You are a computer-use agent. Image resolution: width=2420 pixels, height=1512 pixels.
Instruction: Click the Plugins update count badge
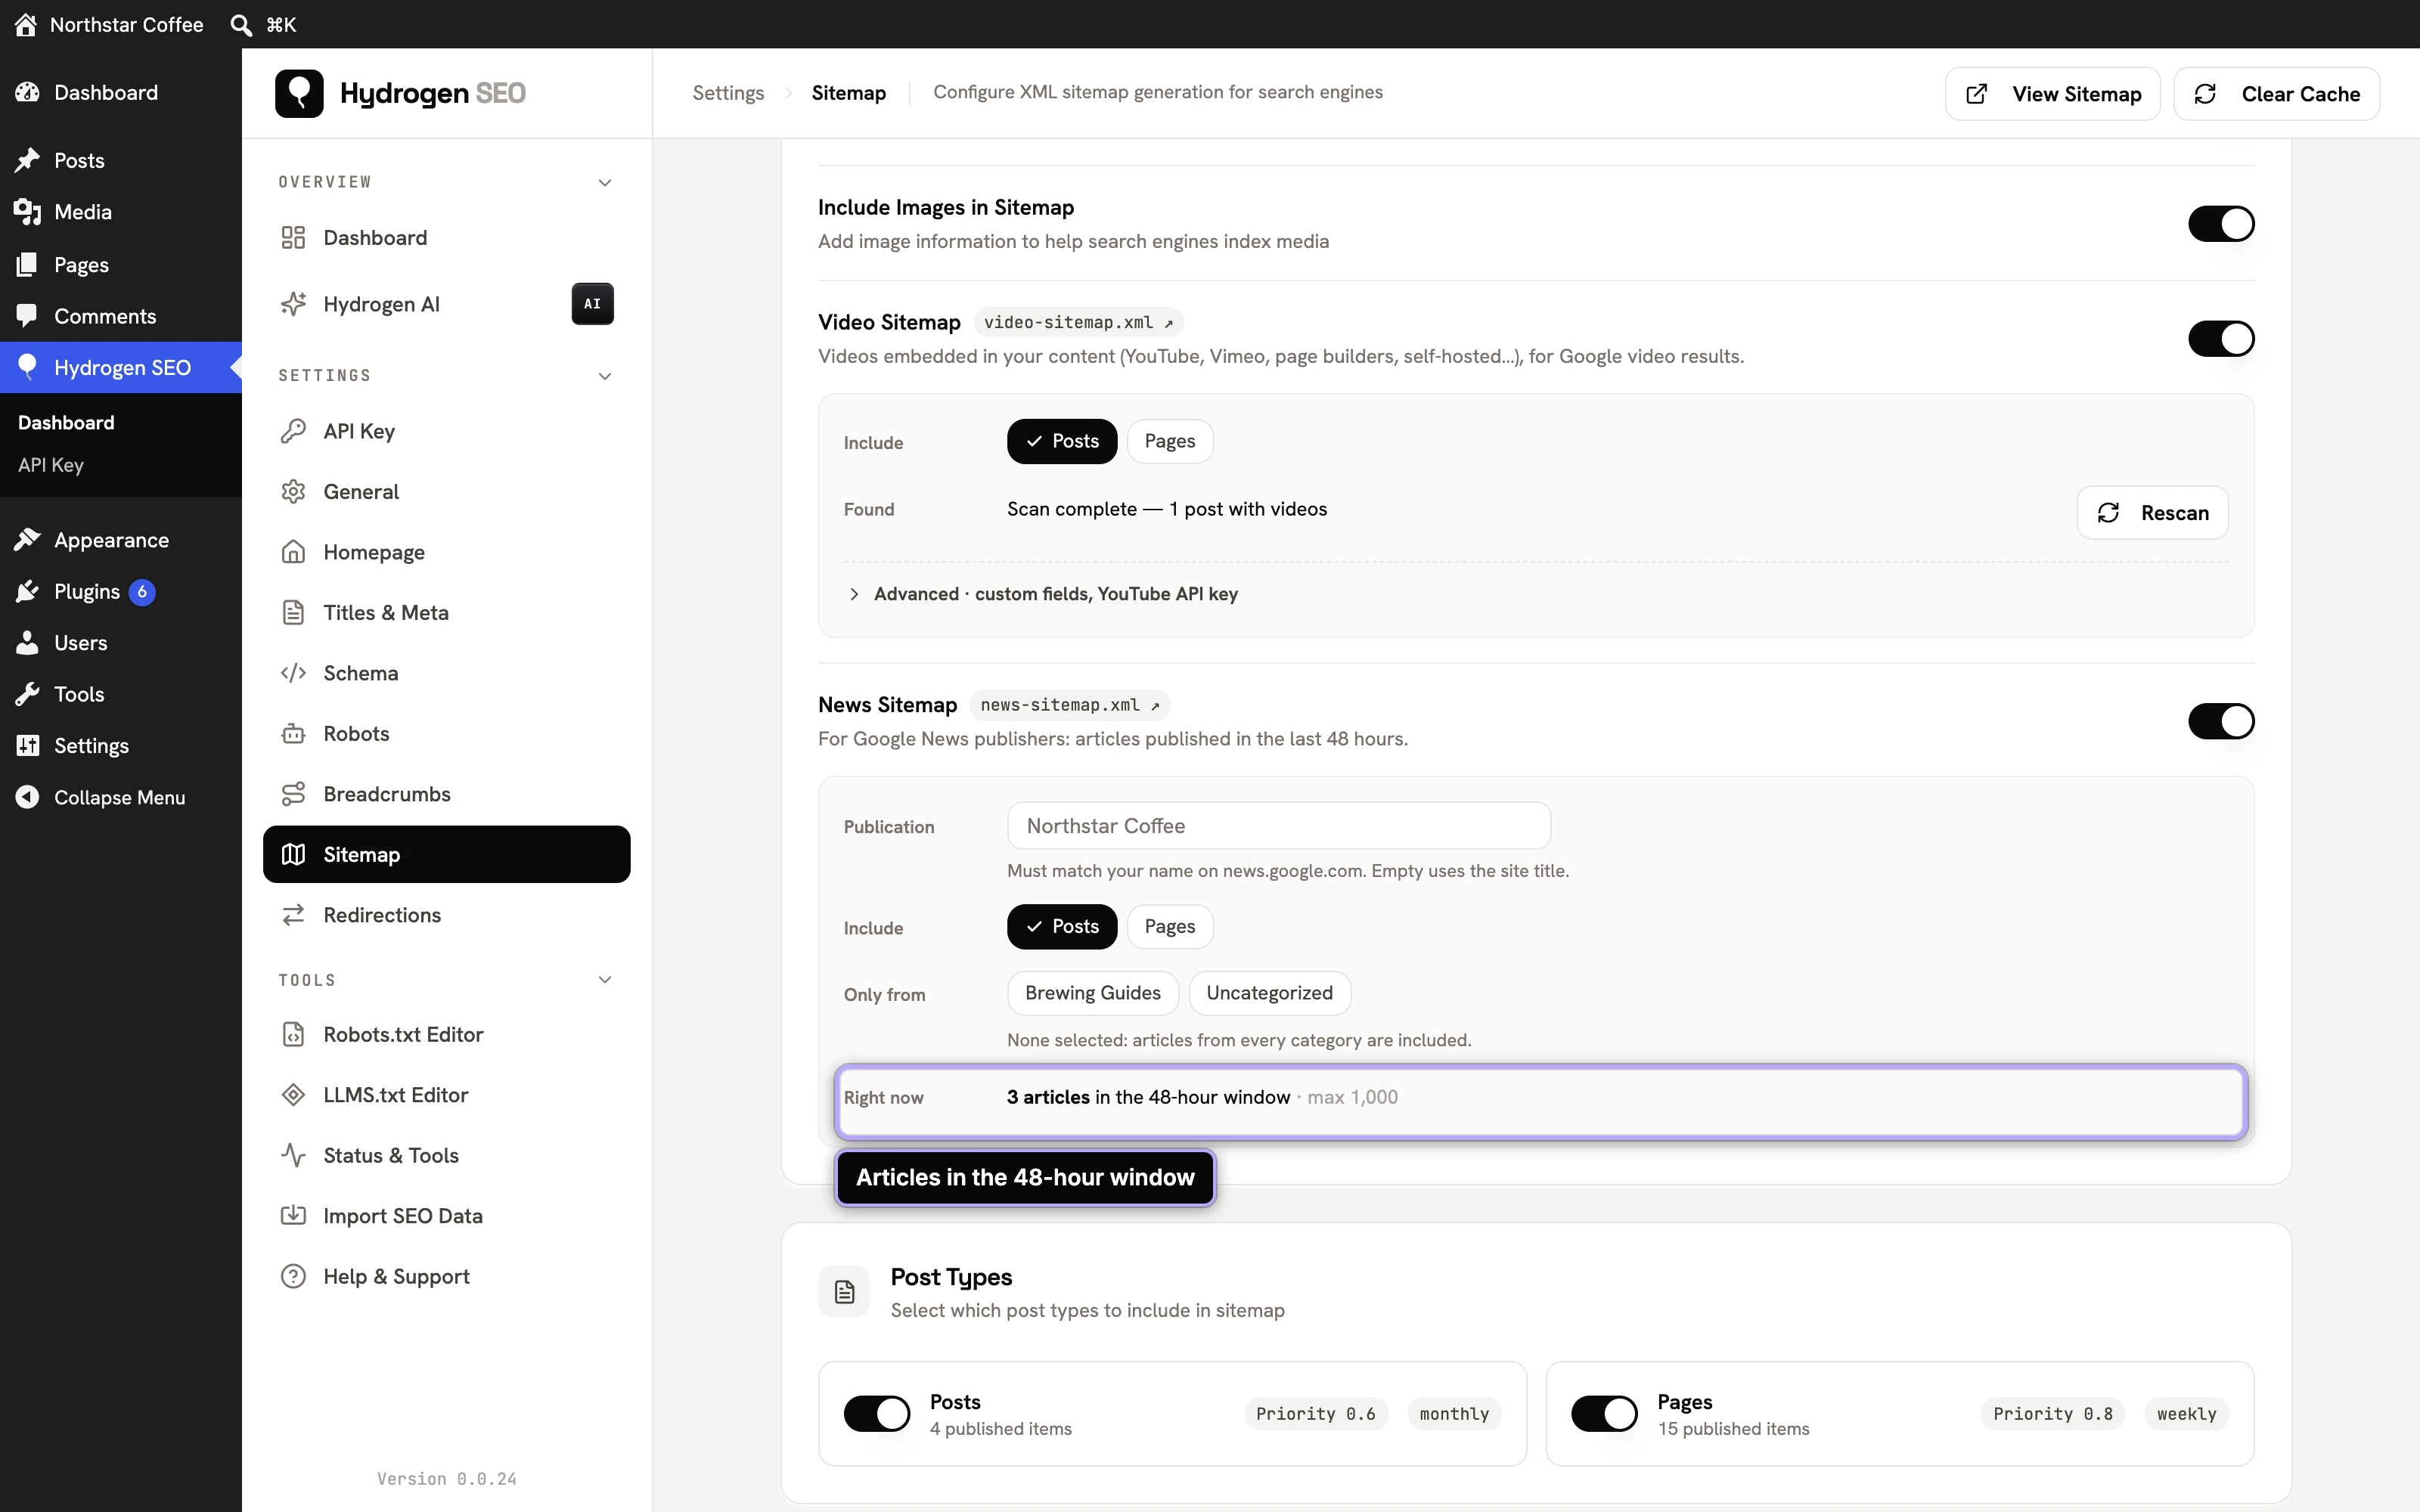[x=142, y=592]
